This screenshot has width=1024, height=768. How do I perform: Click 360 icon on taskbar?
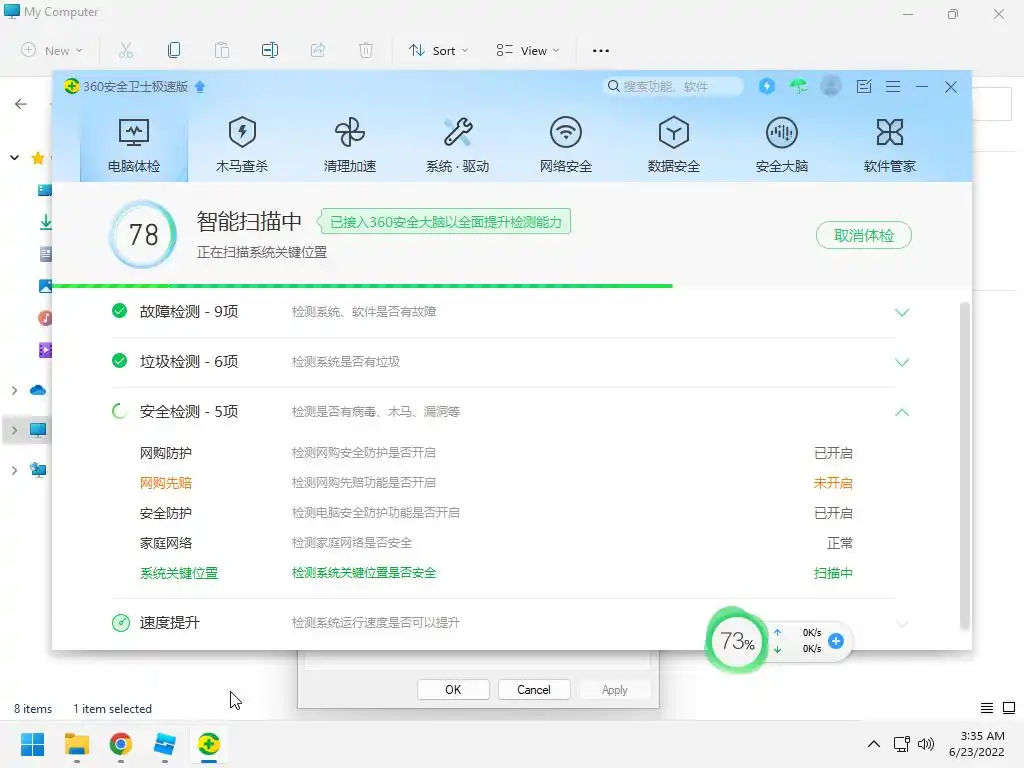209,744
